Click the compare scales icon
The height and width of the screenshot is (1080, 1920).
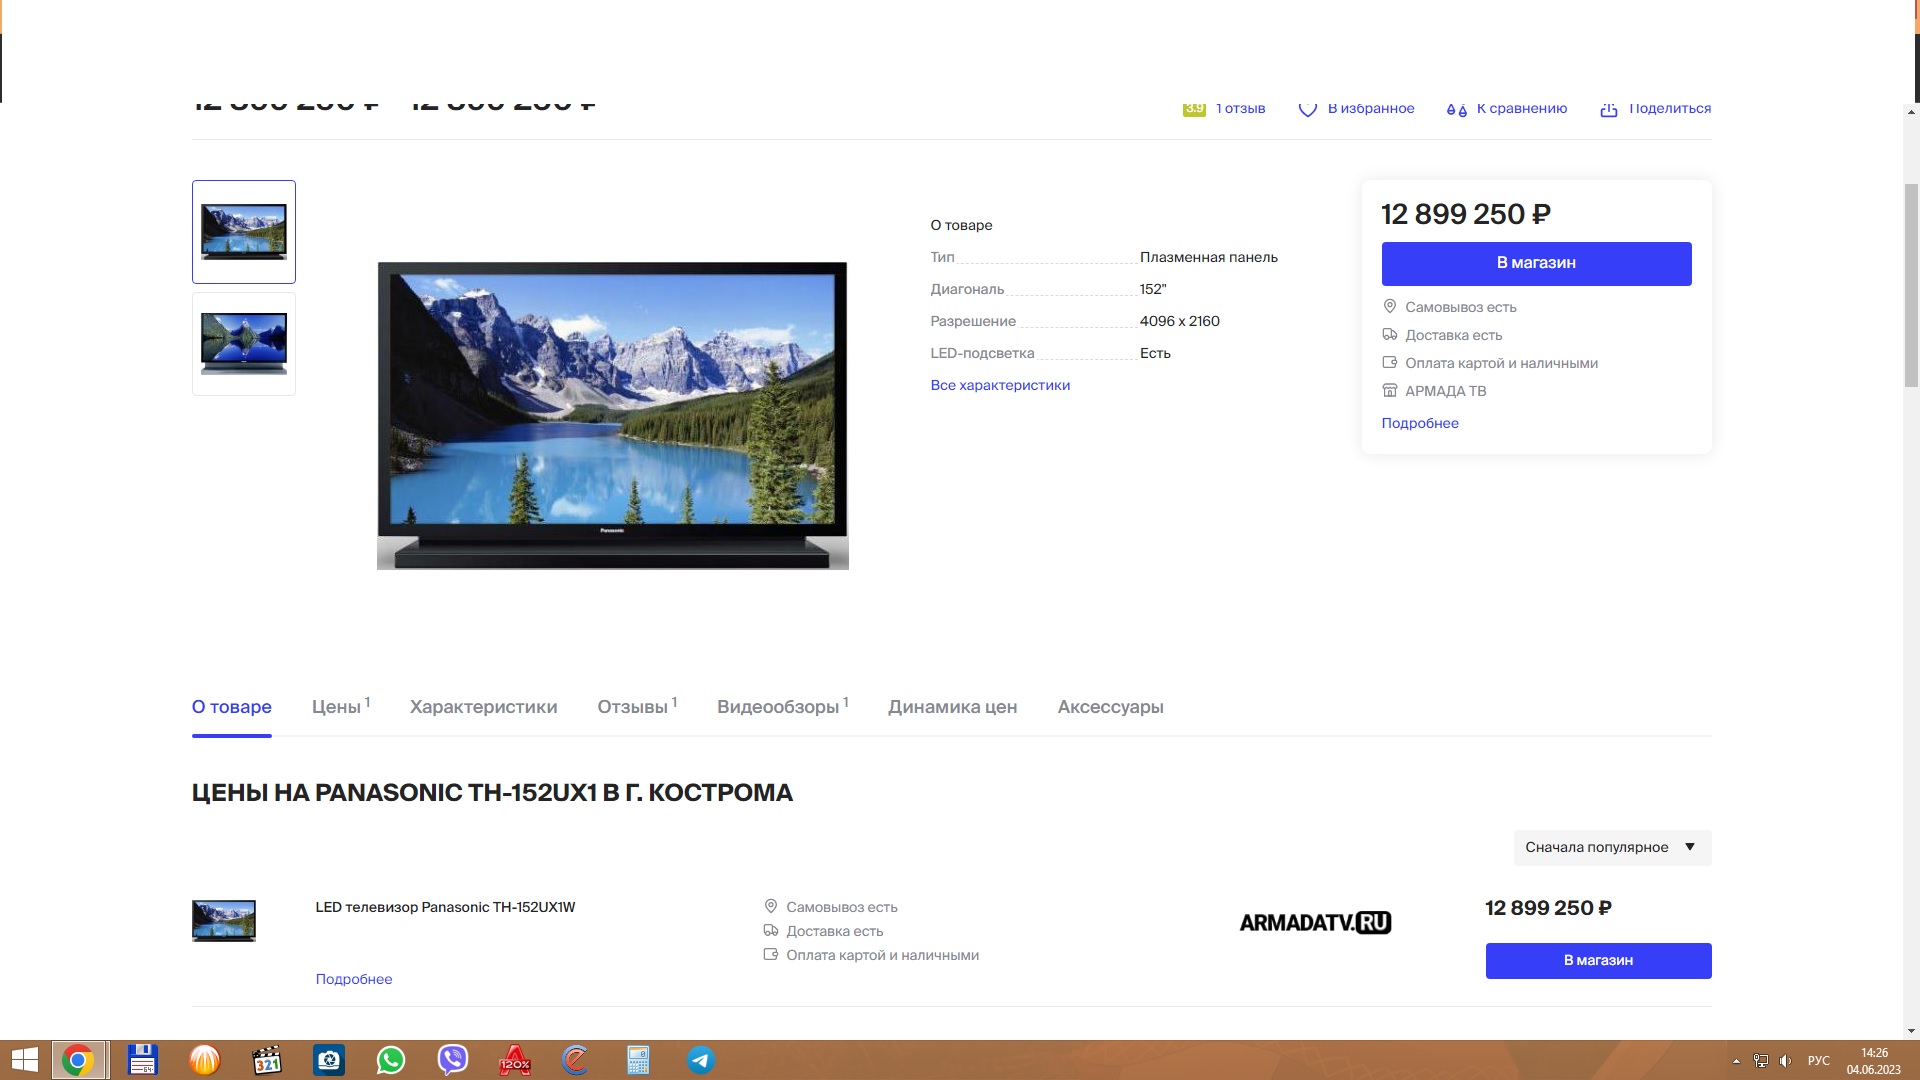pyautogui.click(x=1457, y=109)
